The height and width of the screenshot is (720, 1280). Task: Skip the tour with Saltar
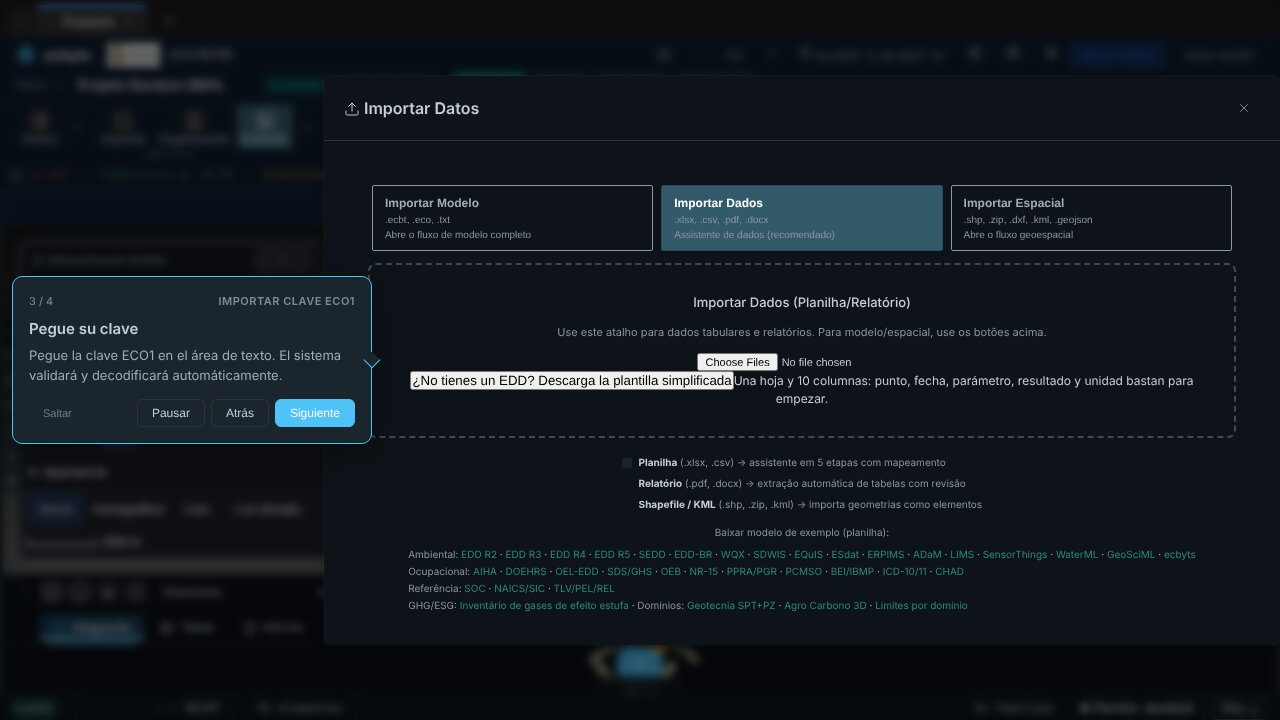click(x=57, y=413)
